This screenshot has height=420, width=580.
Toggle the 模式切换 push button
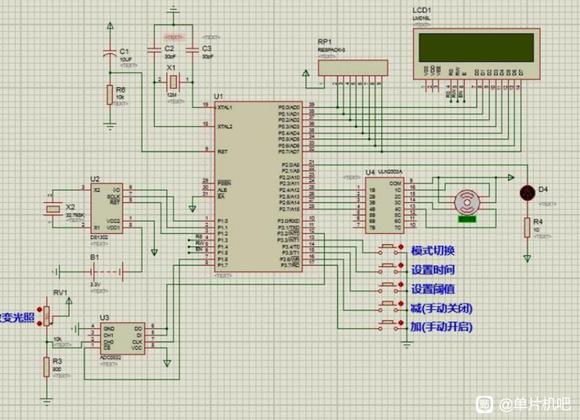pos(388,249)
